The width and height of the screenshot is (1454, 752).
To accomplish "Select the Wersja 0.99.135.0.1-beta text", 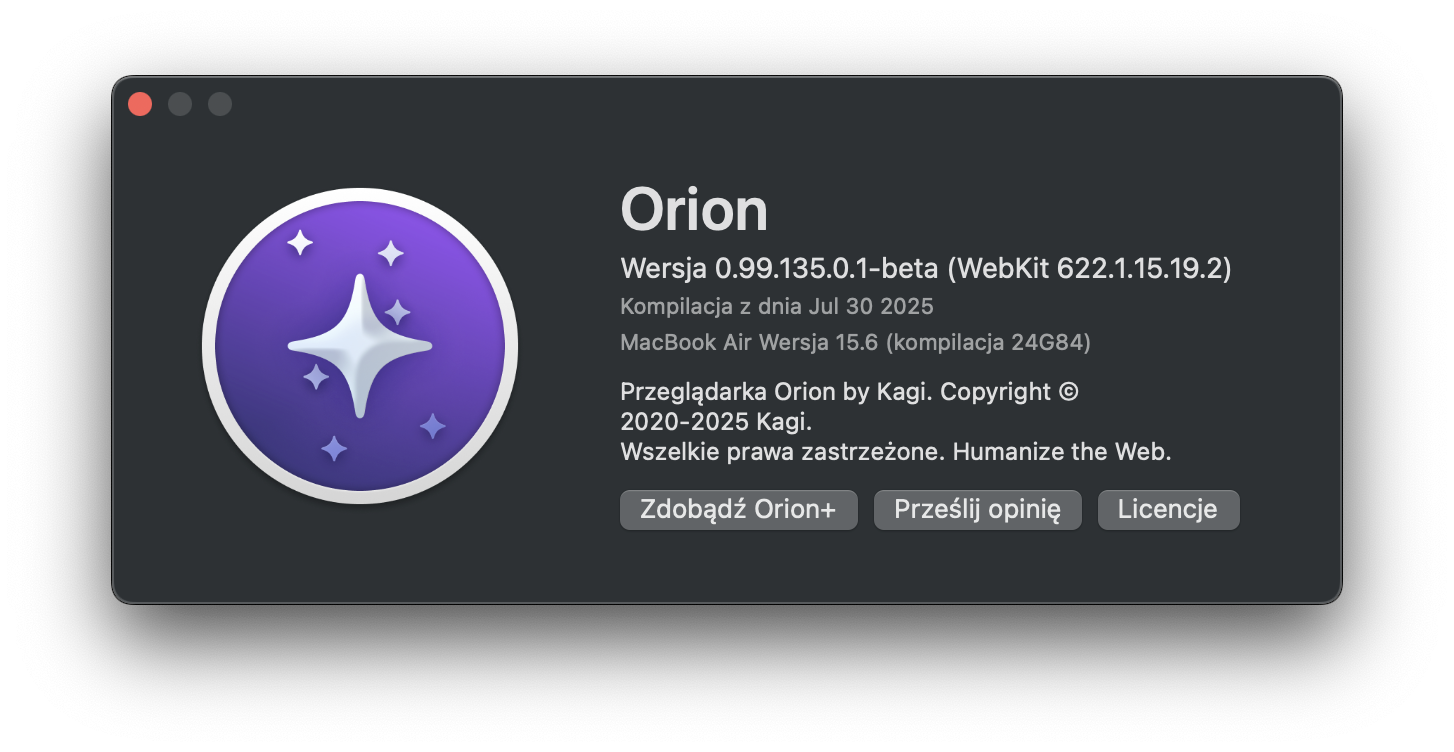I will coord(779,269).
